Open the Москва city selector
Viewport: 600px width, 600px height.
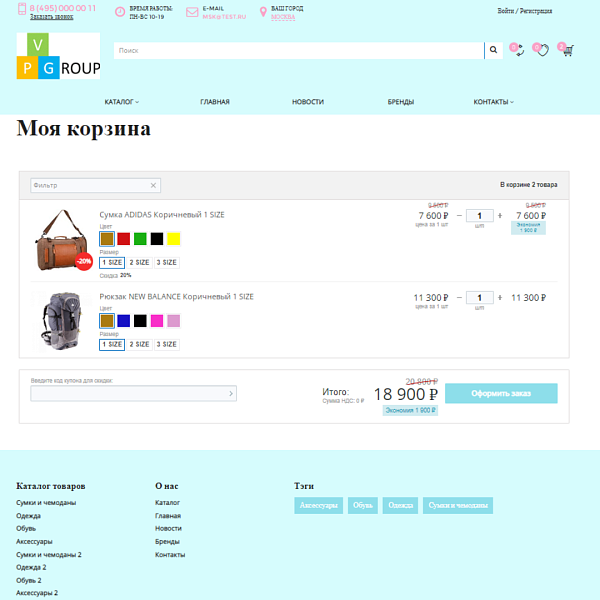tap(283, 18)
